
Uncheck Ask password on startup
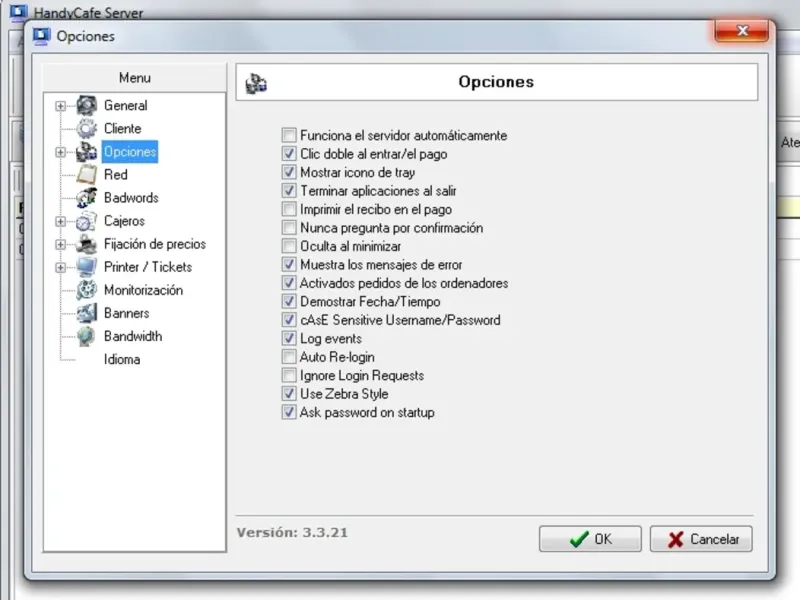click(x=289, y=412)
